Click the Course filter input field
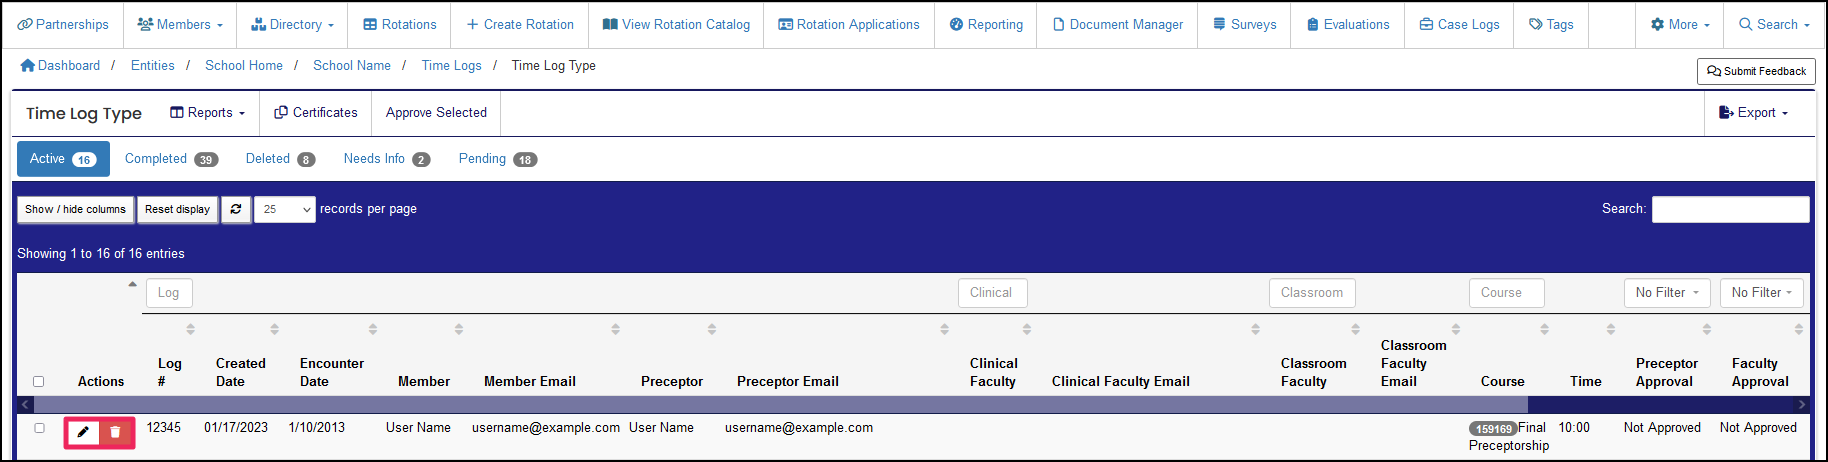 coord(1506,293)
